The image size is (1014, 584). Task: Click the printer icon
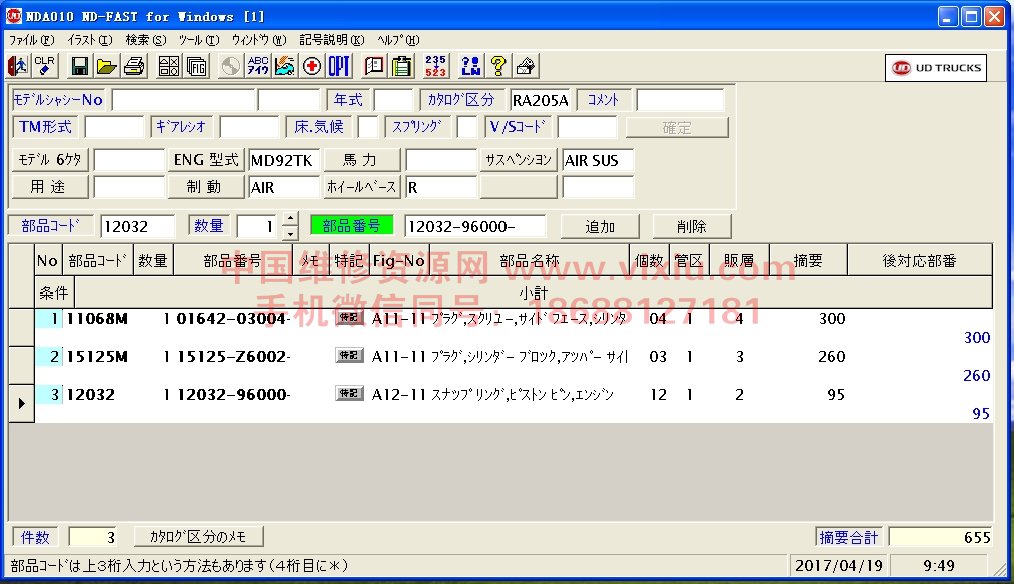pyautogui.click(x=134, y=66)
